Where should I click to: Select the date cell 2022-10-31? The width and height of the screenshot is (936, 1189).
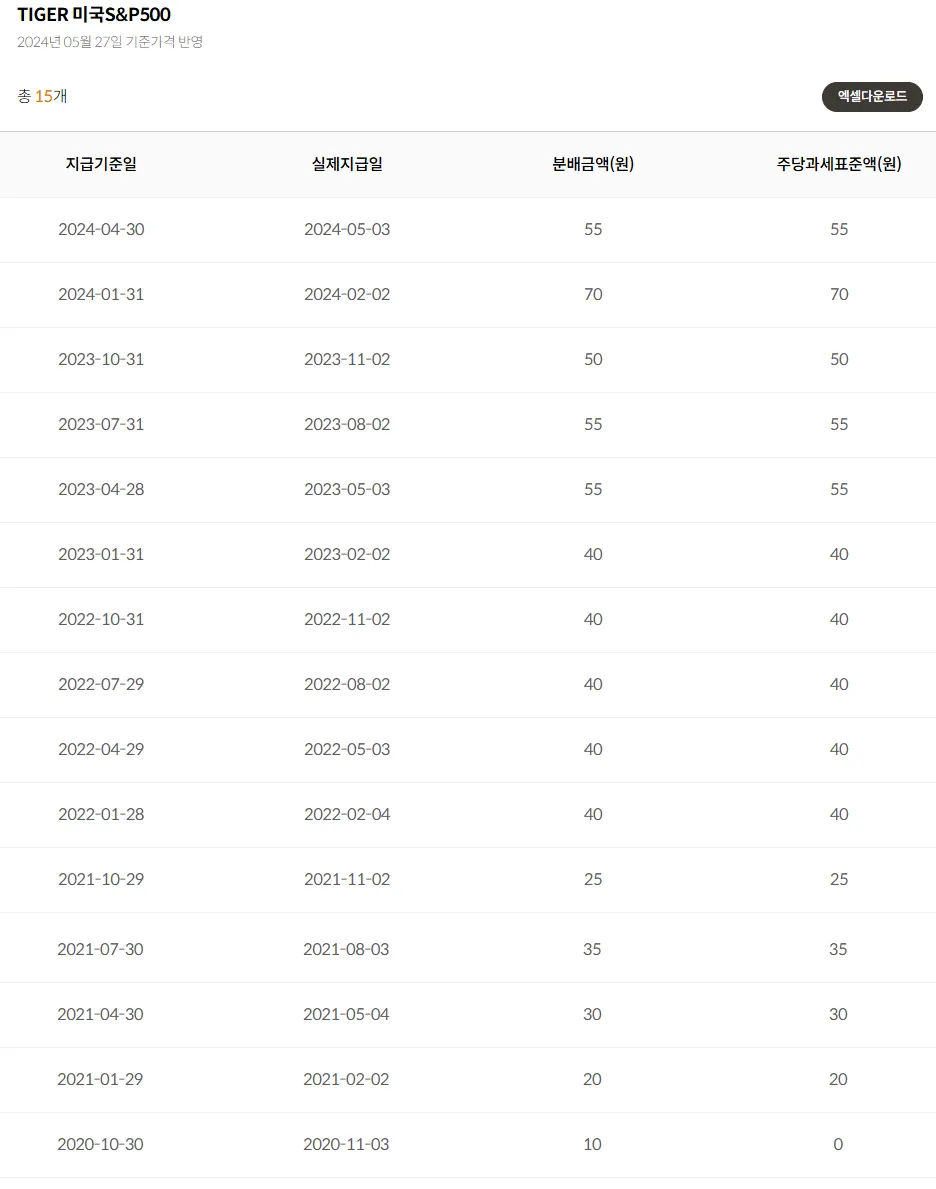tap(101, 620)
